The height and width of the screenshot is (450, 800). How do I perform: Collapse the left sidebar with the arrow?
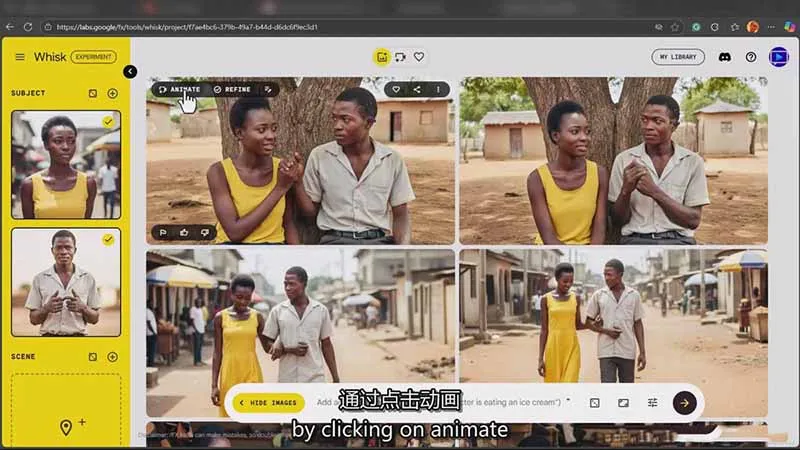(130, 72)
